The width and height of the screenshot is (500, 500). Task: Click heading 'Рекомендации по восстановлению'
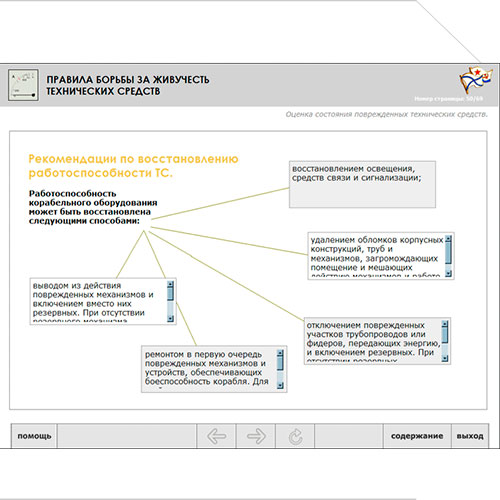[133, 159]
